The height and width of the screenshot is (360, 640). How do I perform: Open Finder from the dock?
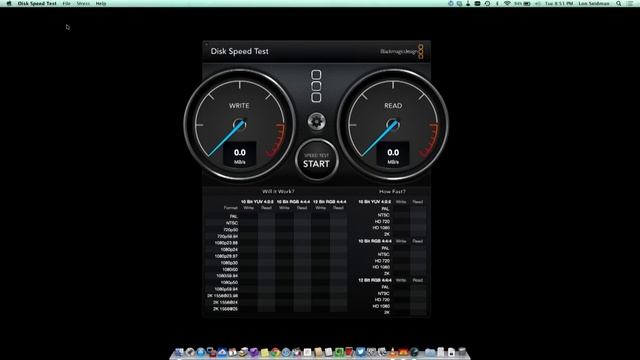point(179,352)
